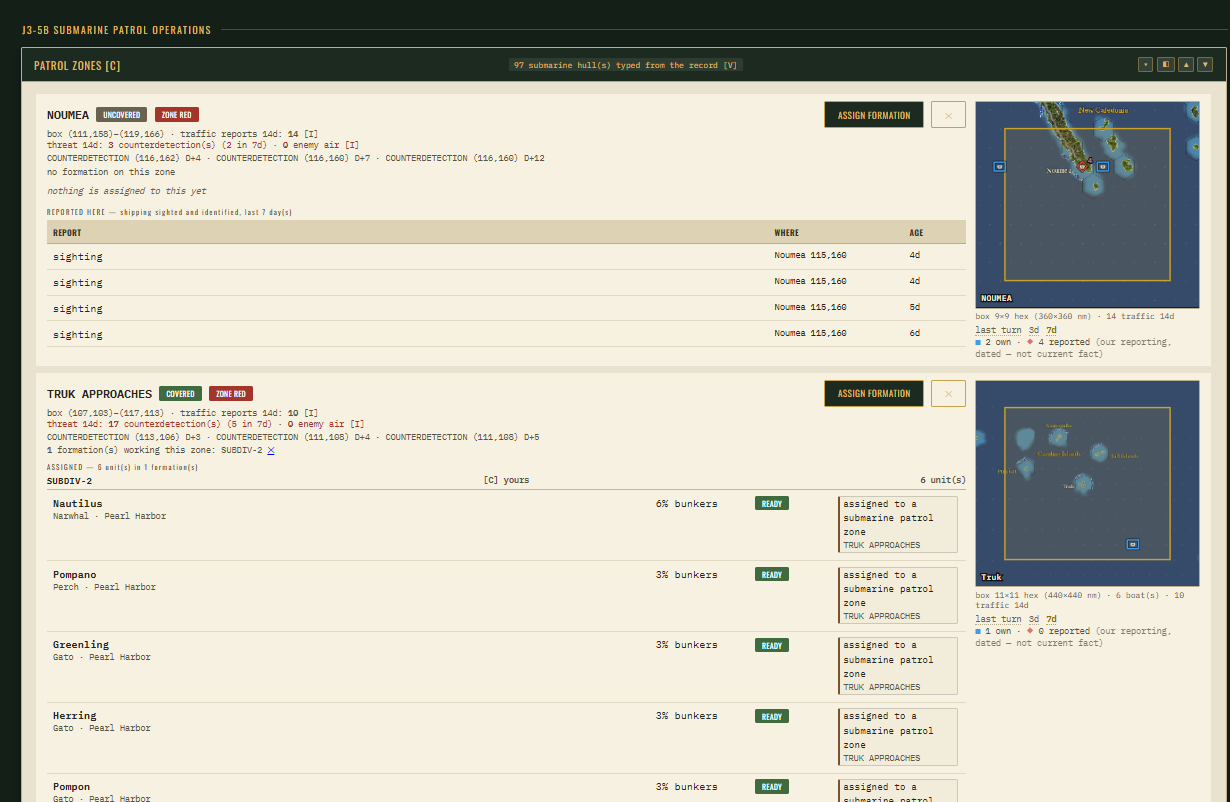
Task: Select the sighting row aged 5d
Action: tap(506, 308)
